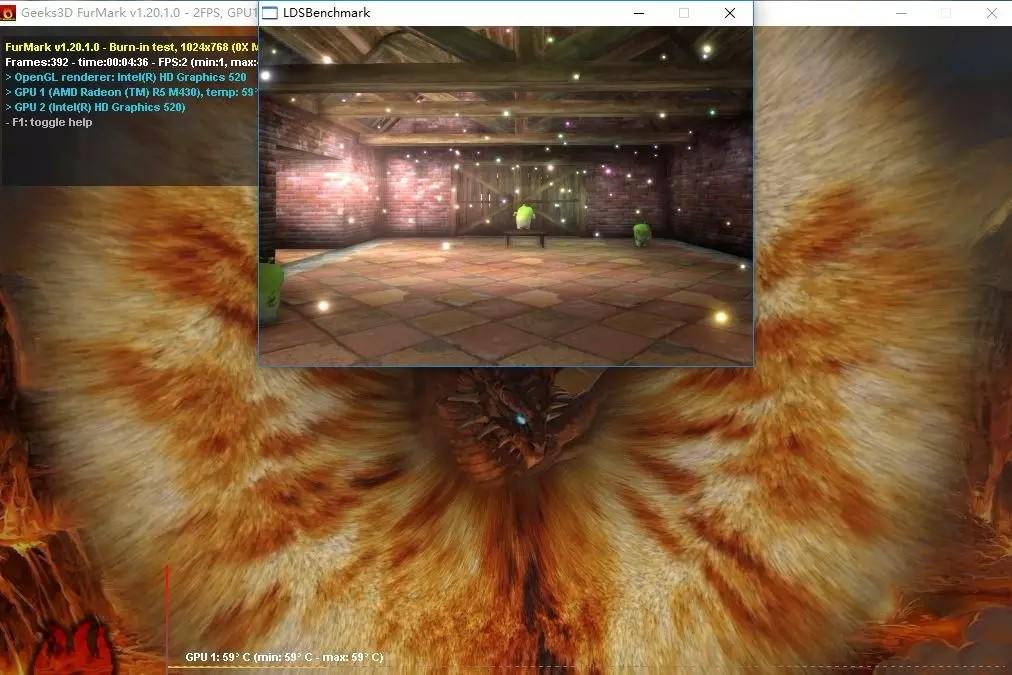
Task: Click the OpenGL renderer info line
Action: [x=126, y=77]
